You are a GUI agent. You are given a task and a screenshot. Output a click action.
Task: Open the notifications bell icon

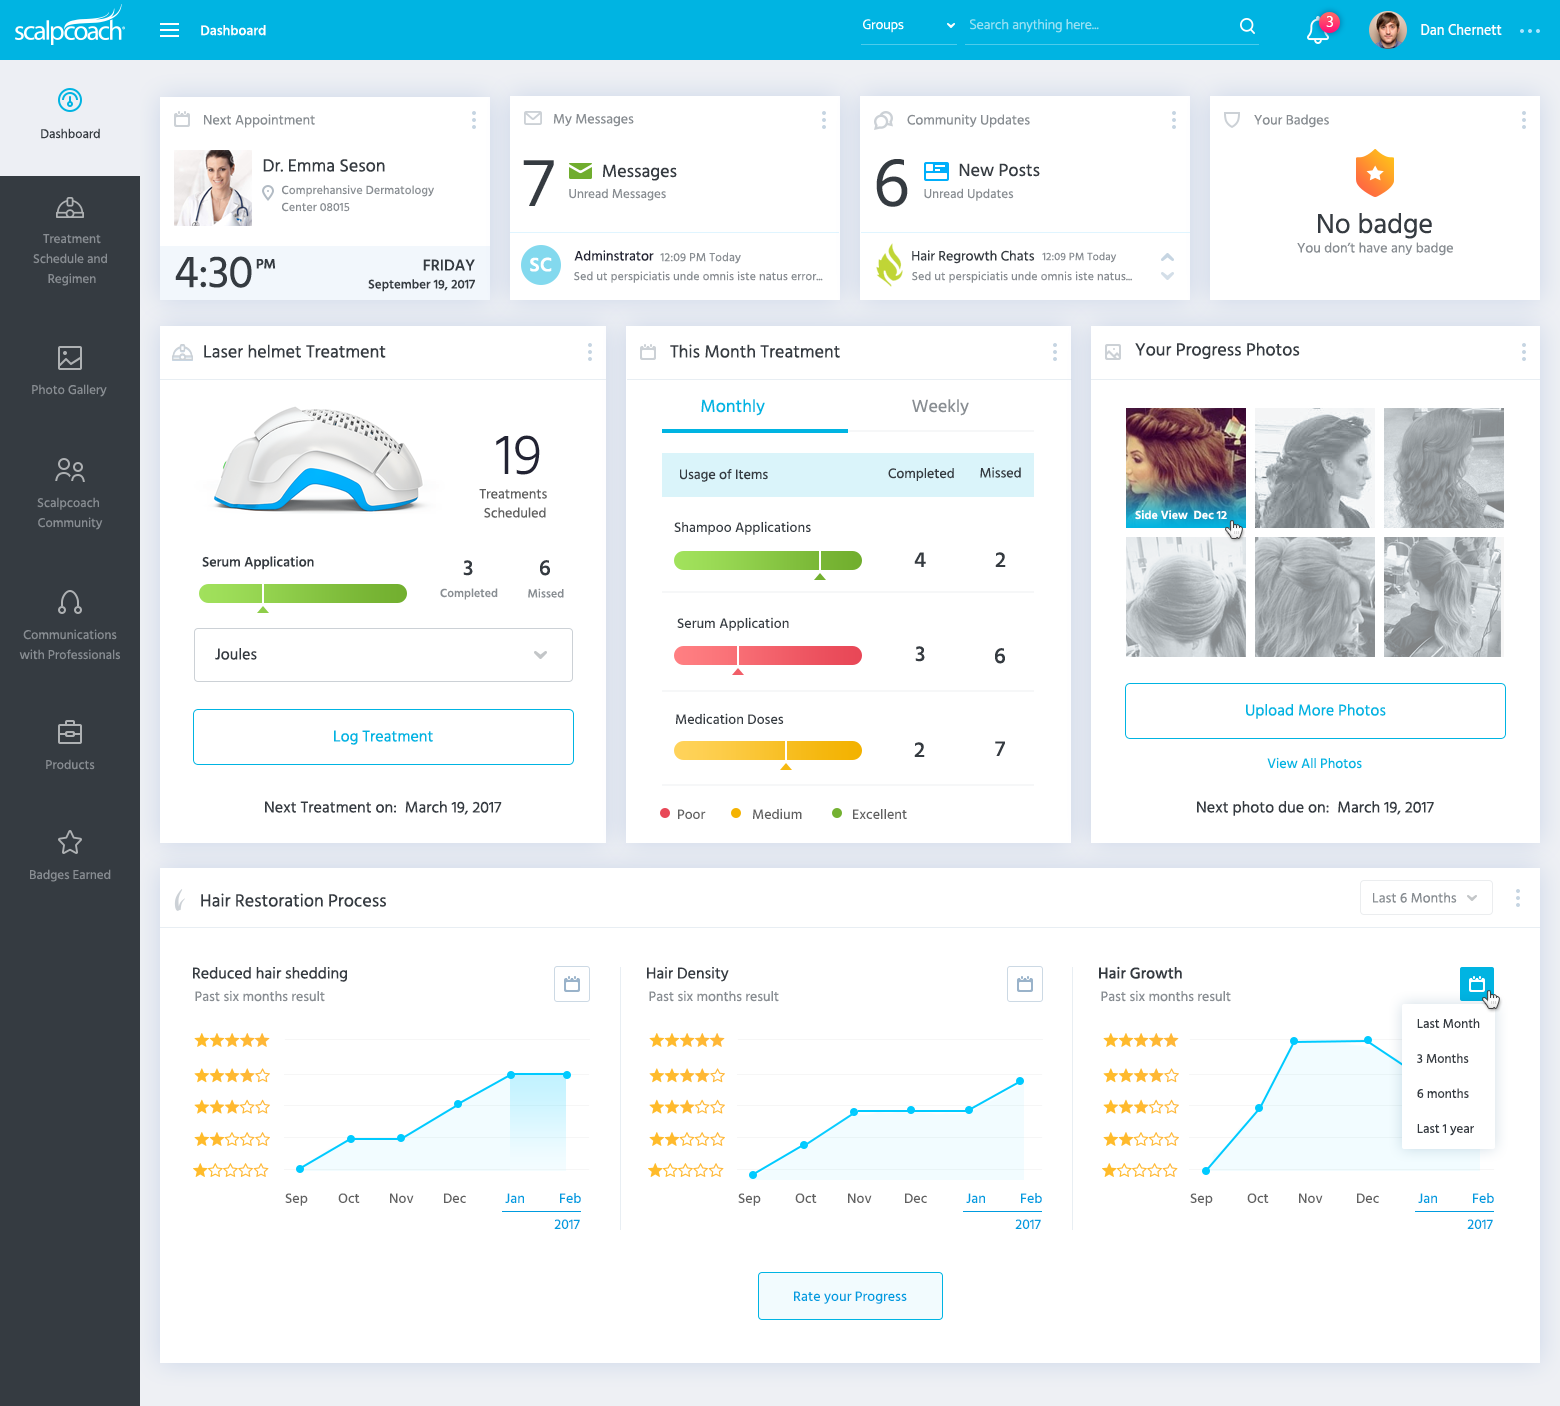1317,31
